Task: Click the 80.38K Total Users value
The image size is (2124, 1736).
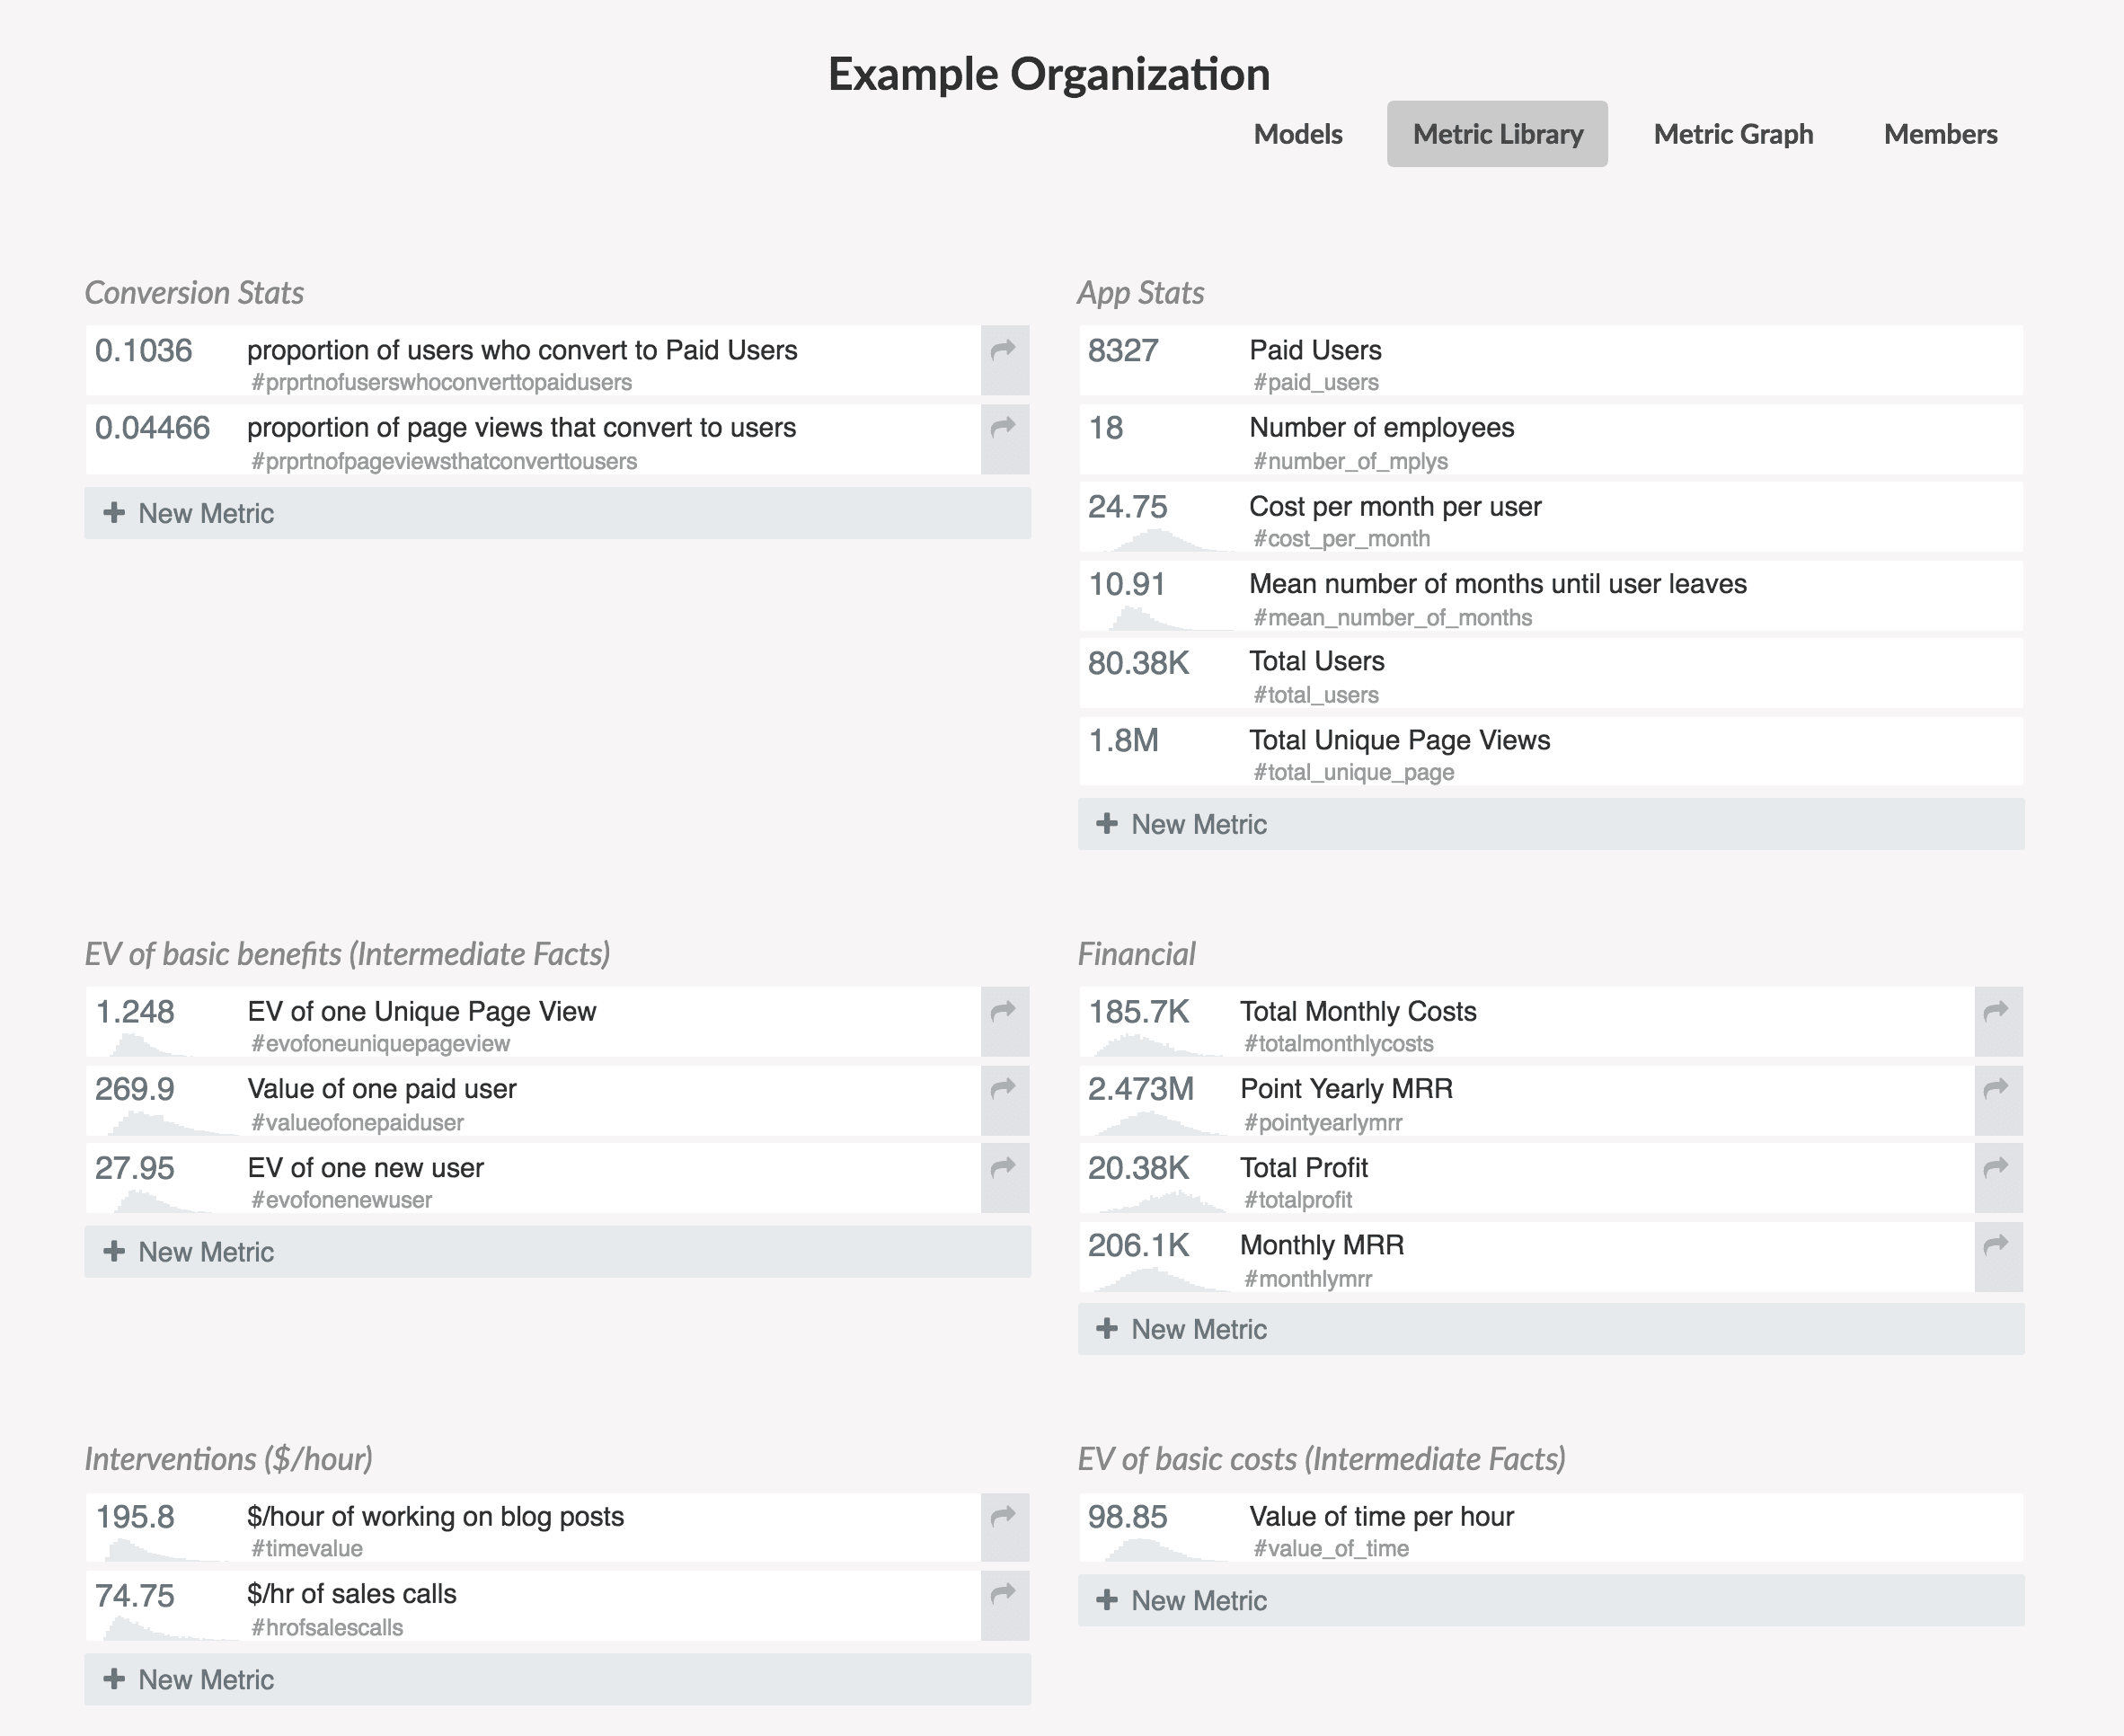Action: [1138, 662]
